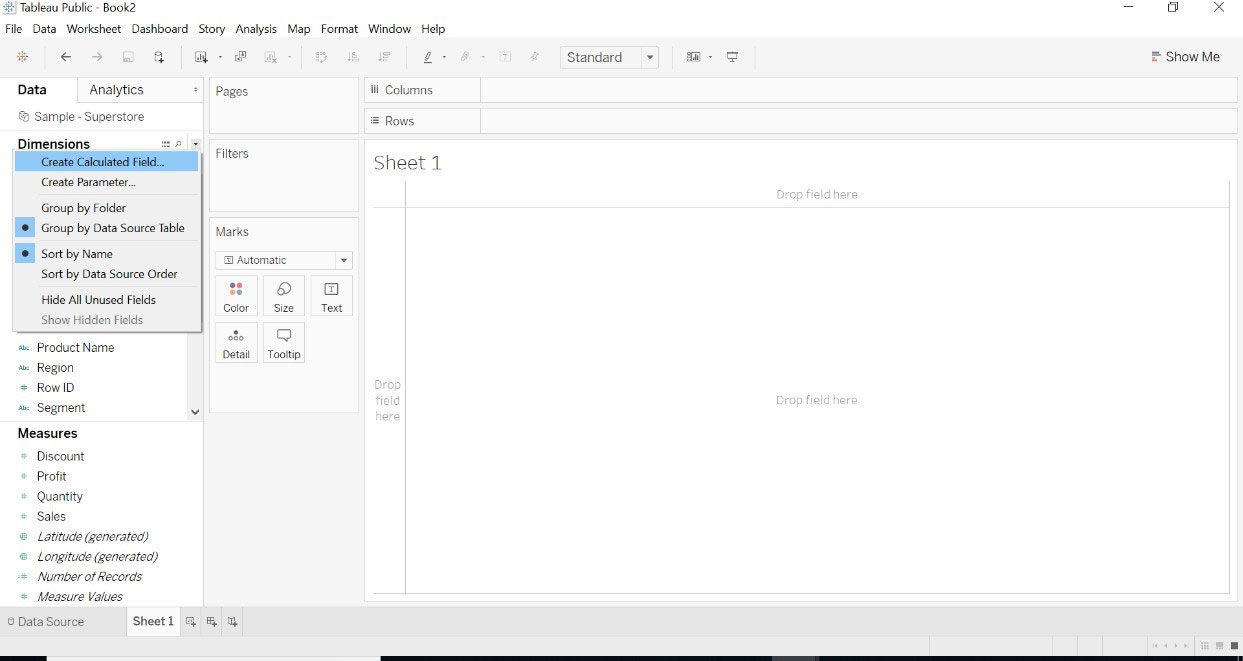This screenshot has width=1243, height=661.
Task: Click the Undo back arrow
Action: point(66,57)
